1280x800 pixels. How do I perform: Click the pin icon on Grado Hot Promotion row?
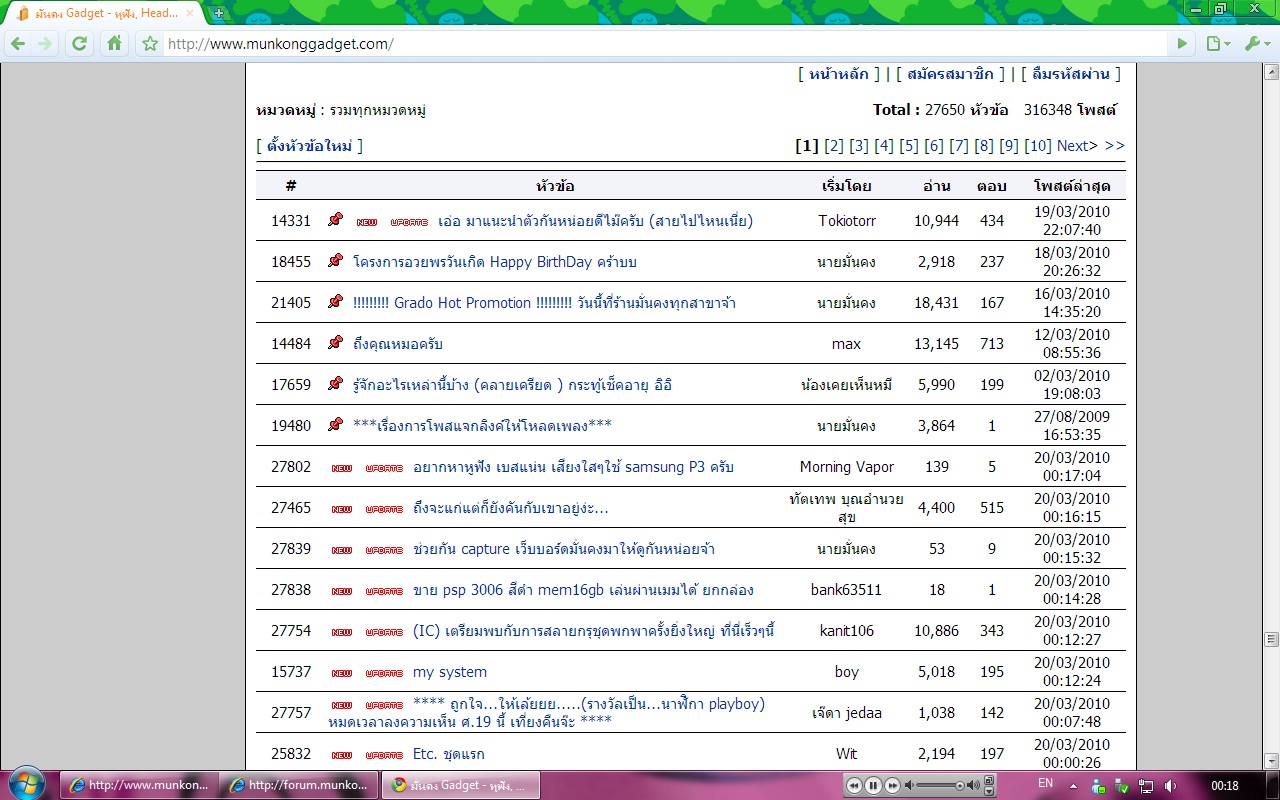point(336,302)
